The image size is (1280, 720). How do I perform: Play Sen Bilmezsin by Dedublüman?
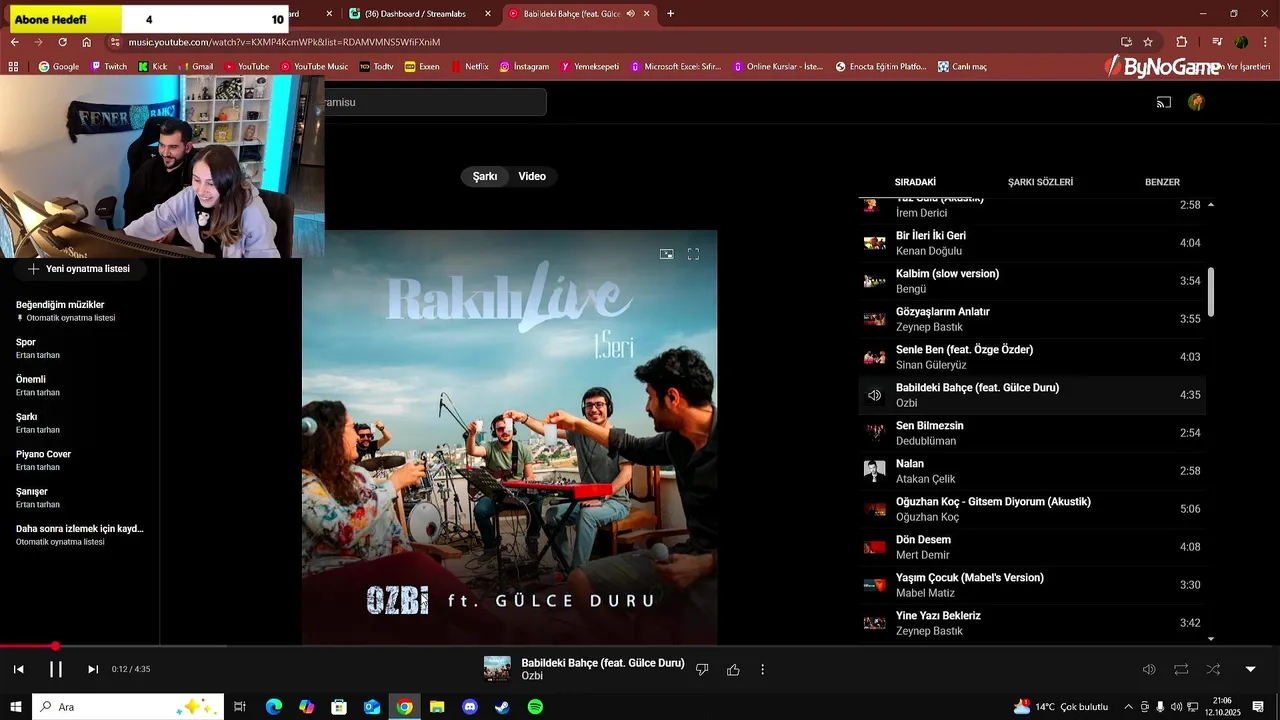click(x=1032, y=433)
